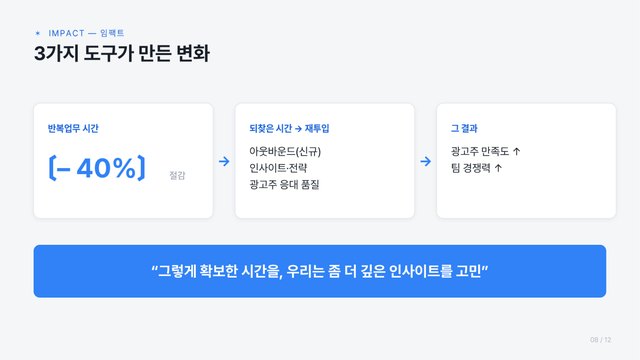Click the 팀 경쟁력 text
Viewport: 640px width, 360px height.
471,168
